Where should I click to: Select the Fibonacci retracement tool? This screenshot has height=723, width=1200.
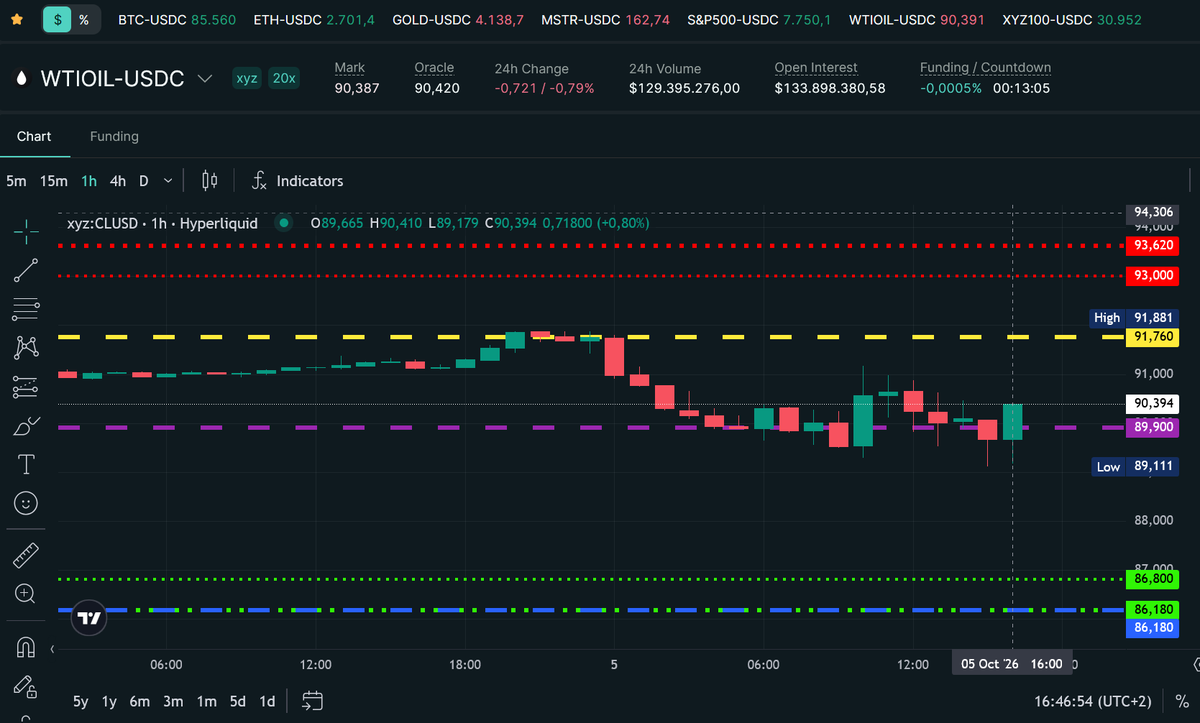click(x=27, y=308)
